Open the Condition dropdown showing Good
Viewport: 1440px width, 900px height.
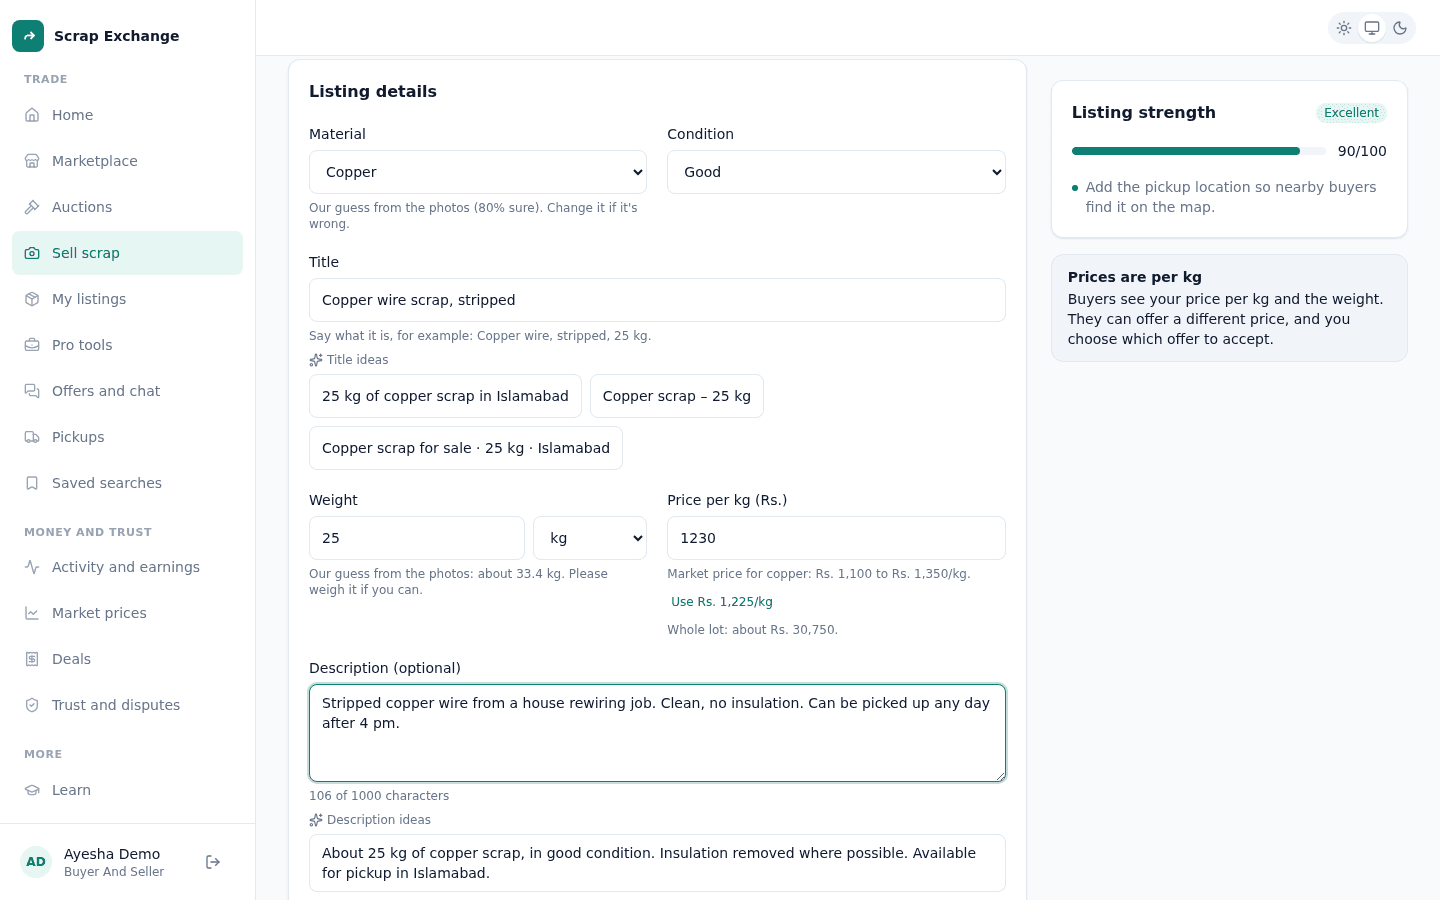836,172
